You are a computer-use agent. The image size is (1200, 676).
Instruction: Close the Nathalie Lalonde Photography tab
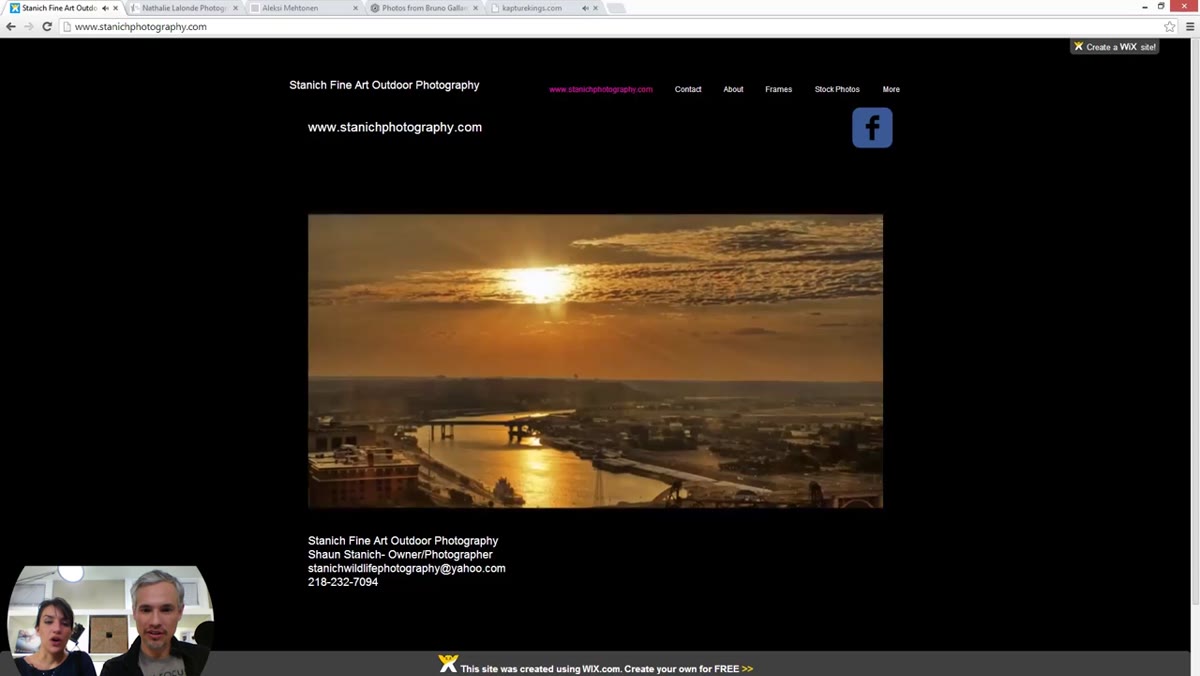click(x=236, y=8)
